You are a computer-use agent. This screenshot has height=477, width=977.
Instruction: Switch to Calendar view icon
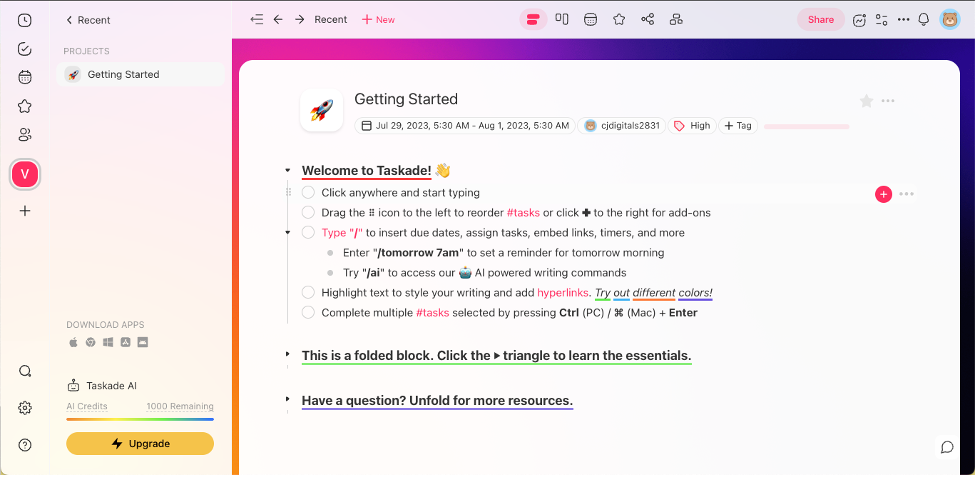click(590, 19)
